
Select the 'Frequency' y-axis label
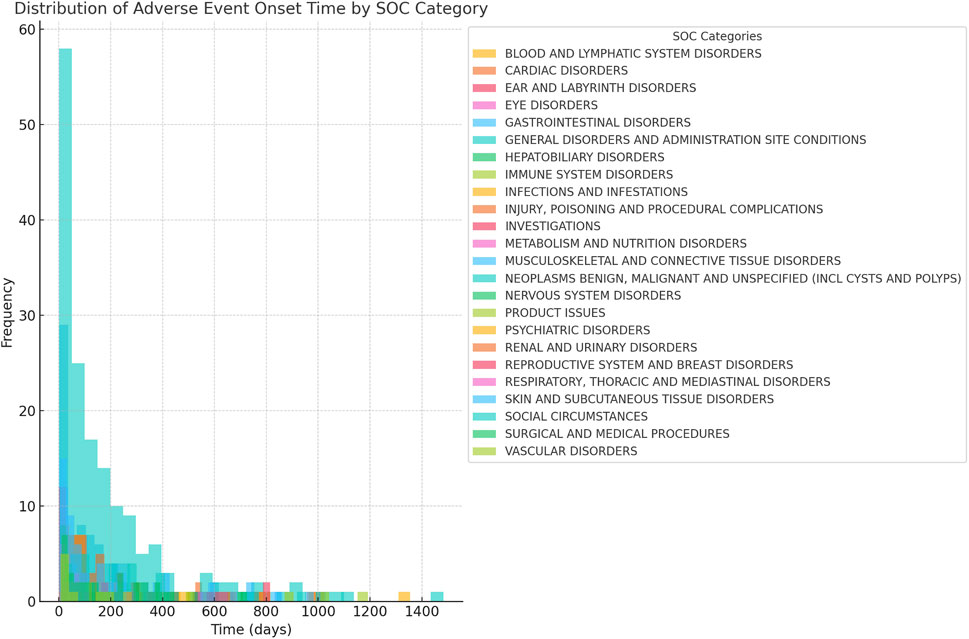click(x=7, y=313)
